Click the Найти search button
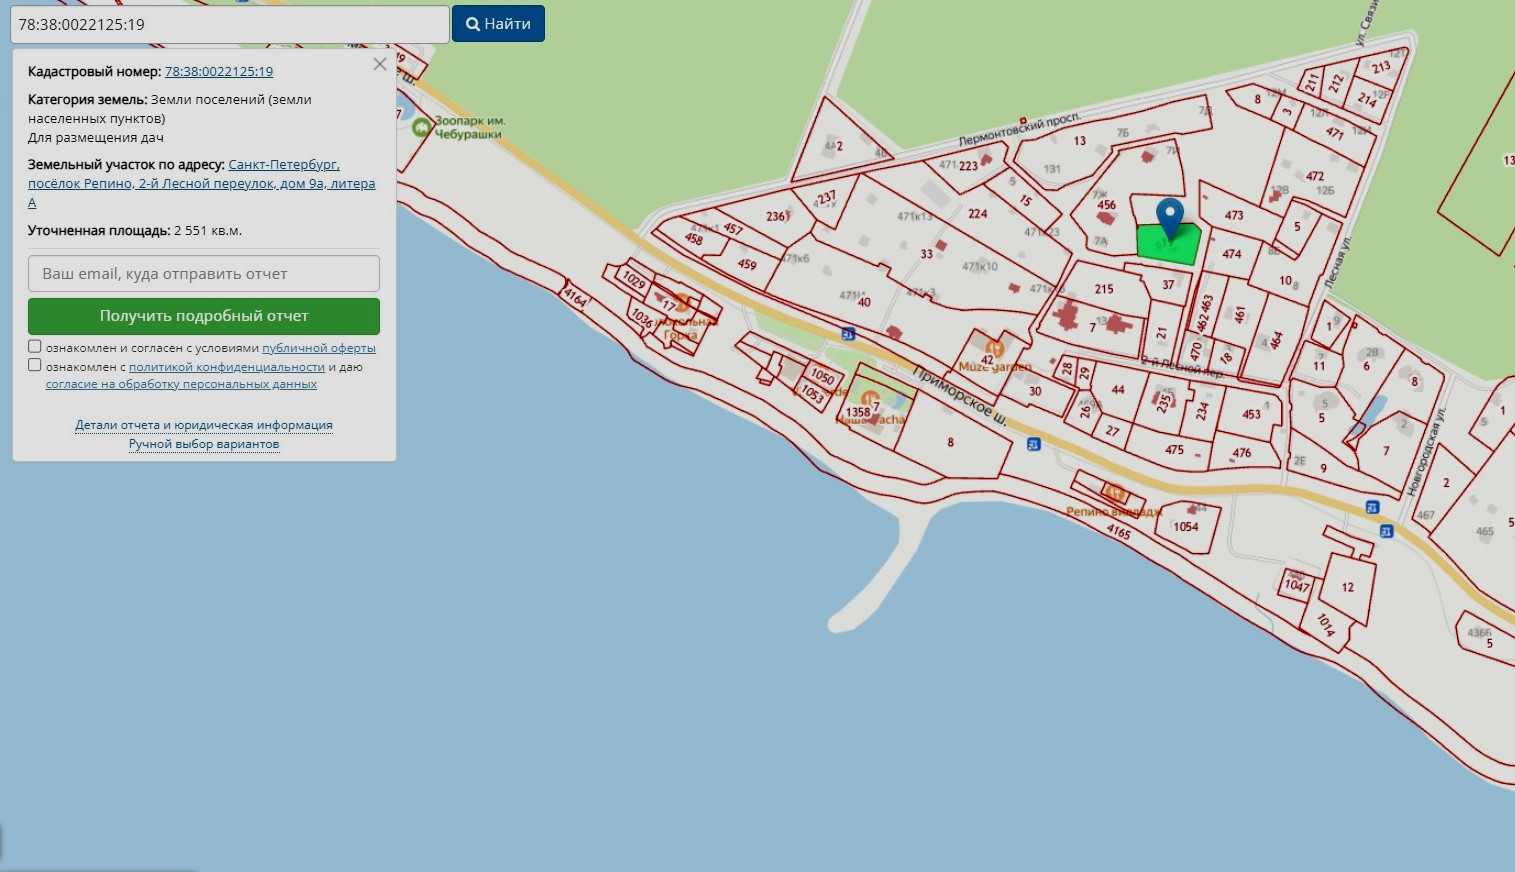Viewport: 1515px width, 872px height. click(x=498, y=24)
